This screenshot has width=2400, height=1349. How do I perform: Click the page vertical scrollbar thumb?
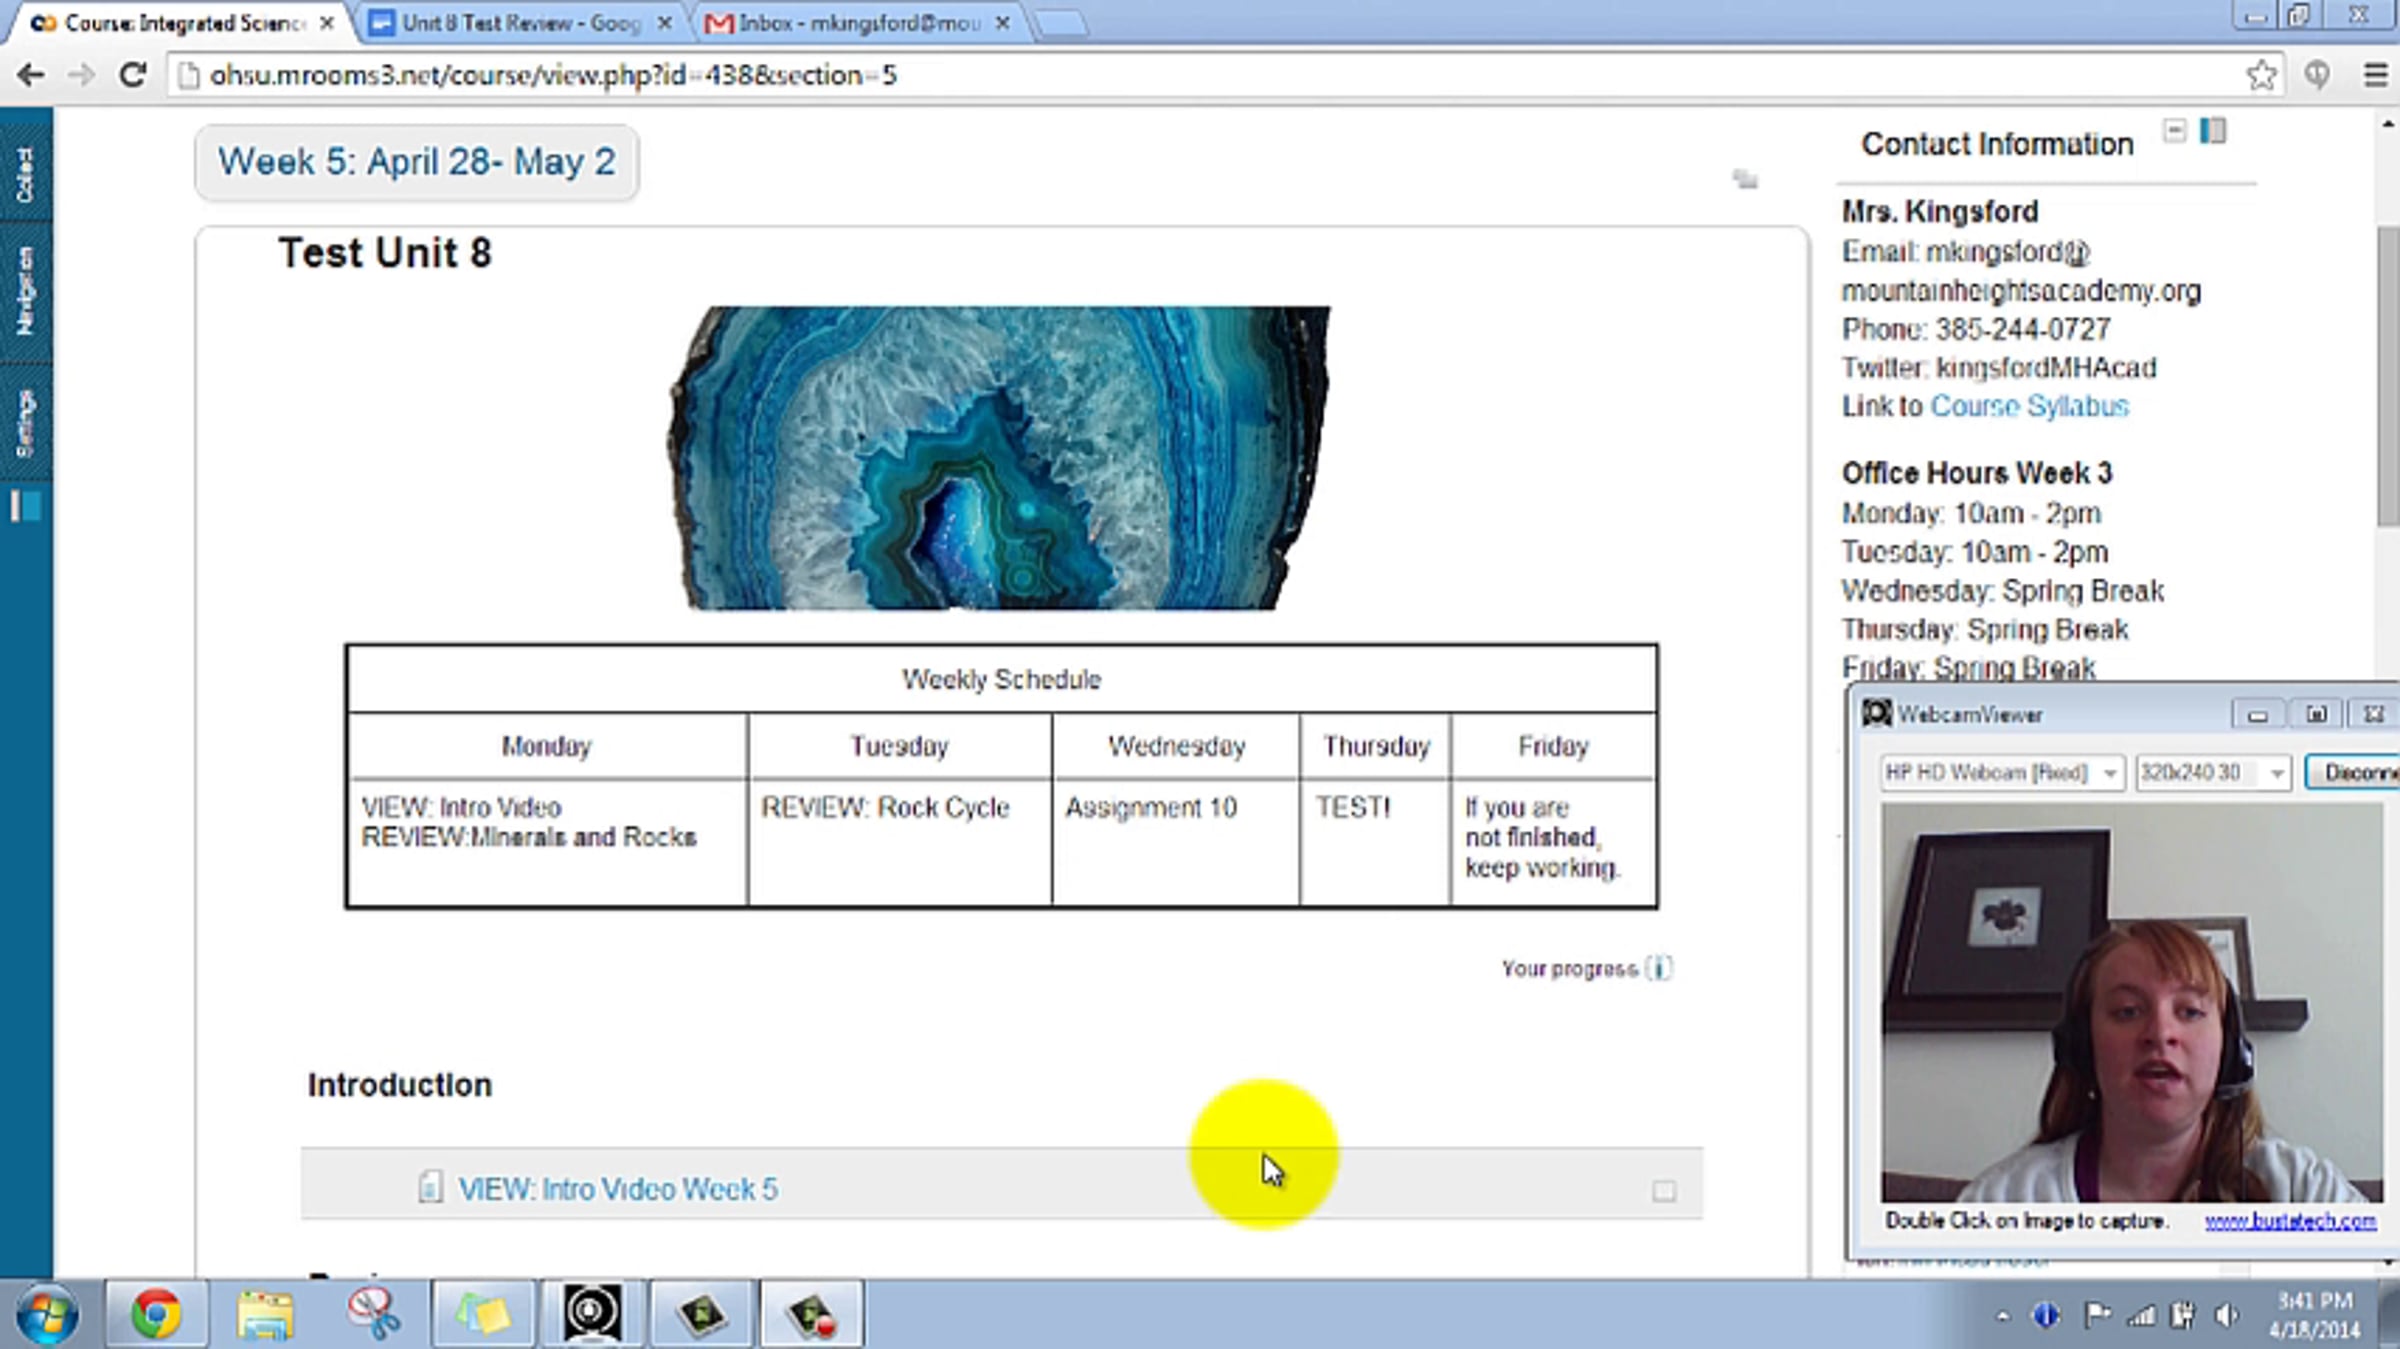tap(2388, 375)
